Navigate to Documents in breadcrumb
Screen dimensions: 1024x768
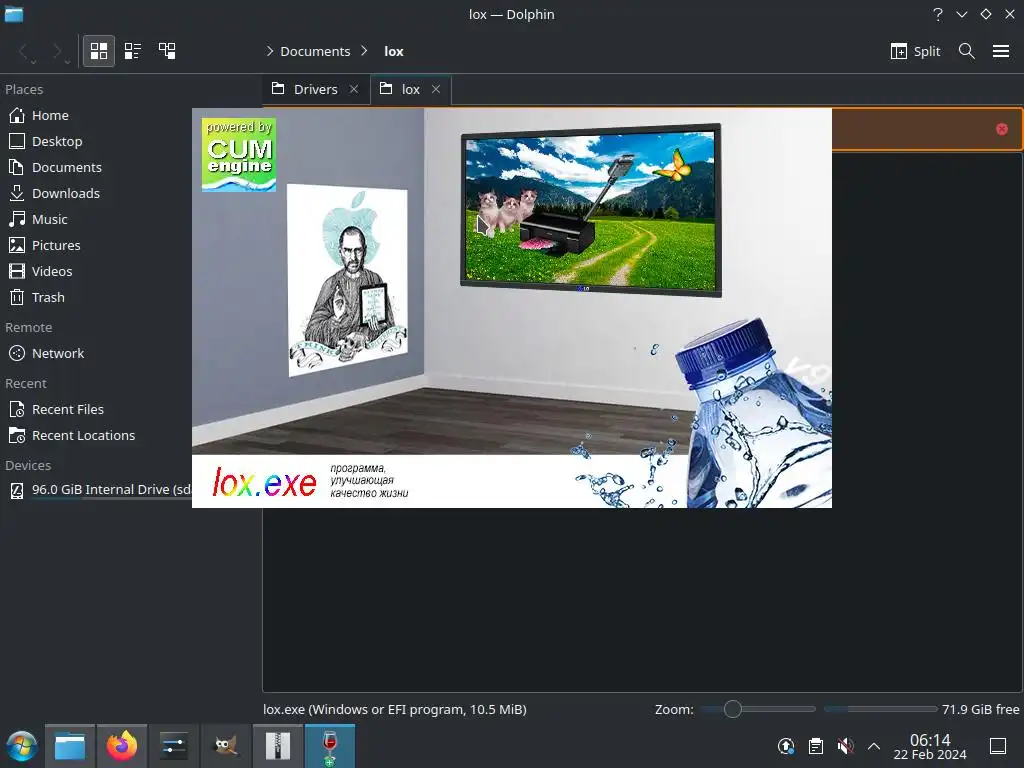[315, 51]
